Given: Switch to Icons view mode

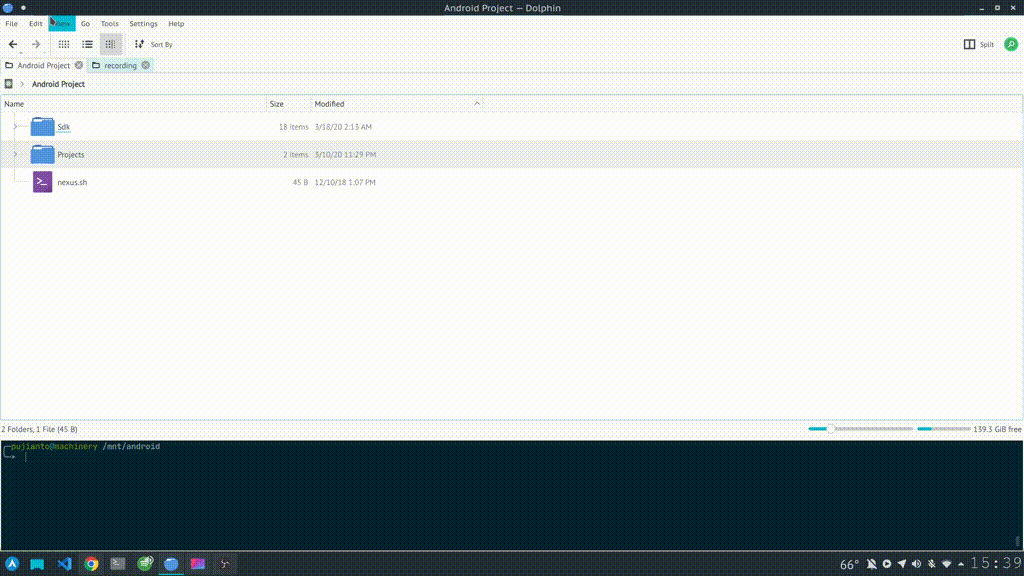Looking at the screenshot, I should pyautogui.click(x=64, y=44).
